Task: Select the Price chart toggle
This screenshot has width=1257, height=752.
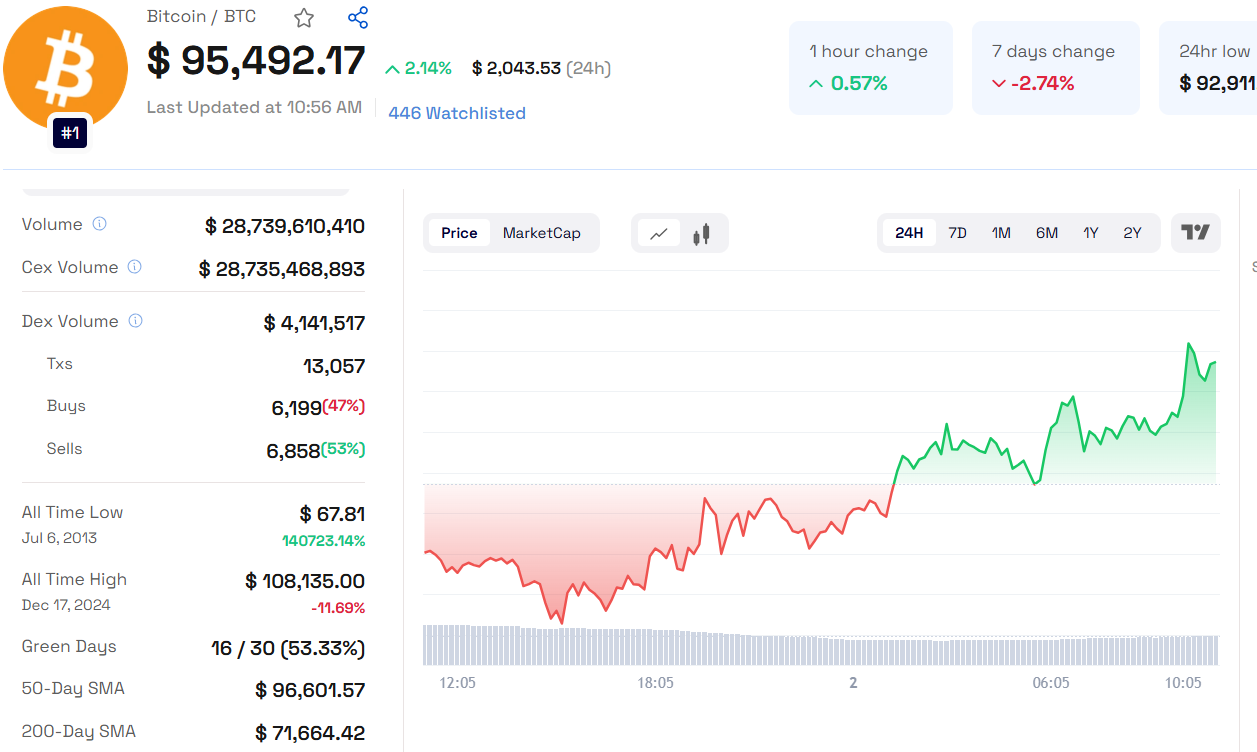Action: (459, 233)
